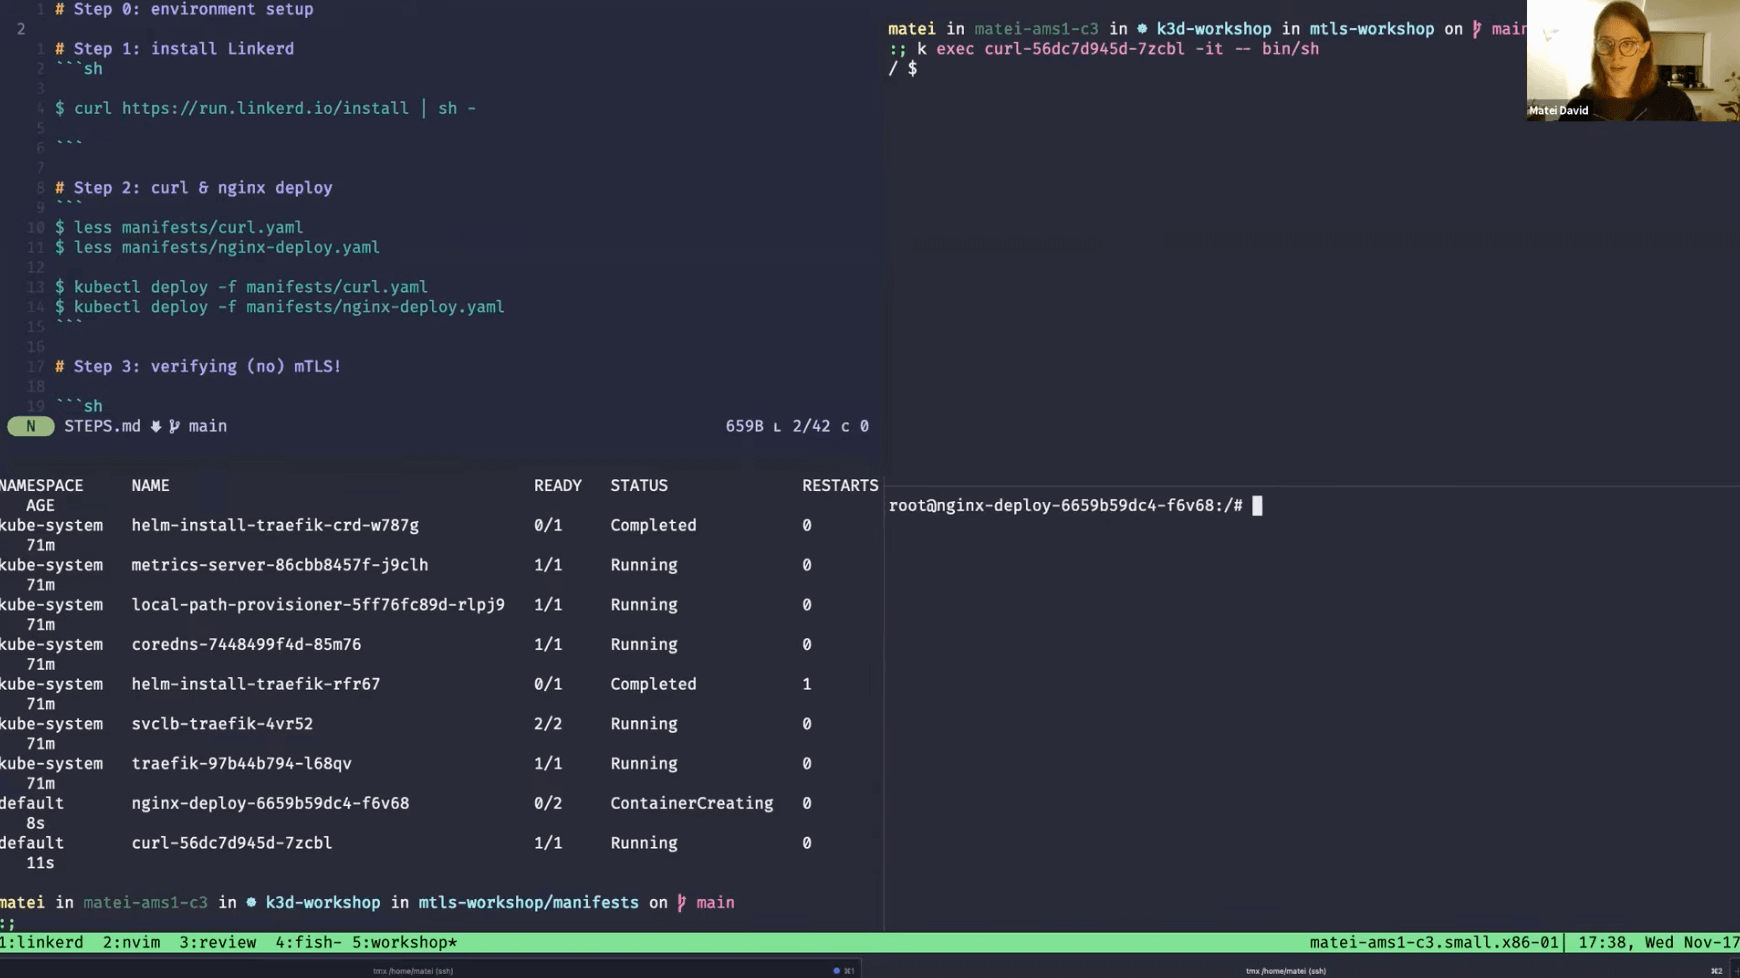This screenshot has height=978, width=1740.
Task: Click the Matei David webcam thumbnail
Action: pyautogui.click(x=1632, y=61)
